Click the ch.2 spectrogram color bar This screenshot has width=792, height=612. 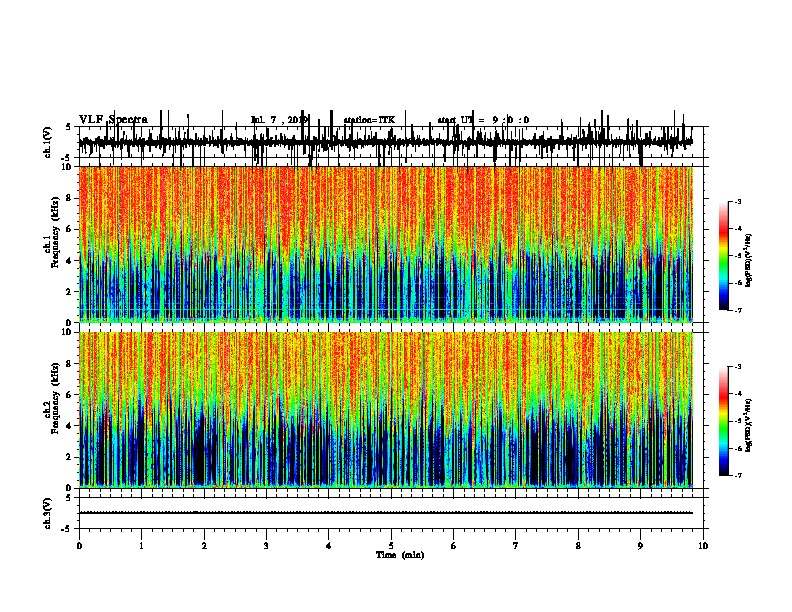pos(723,421)
